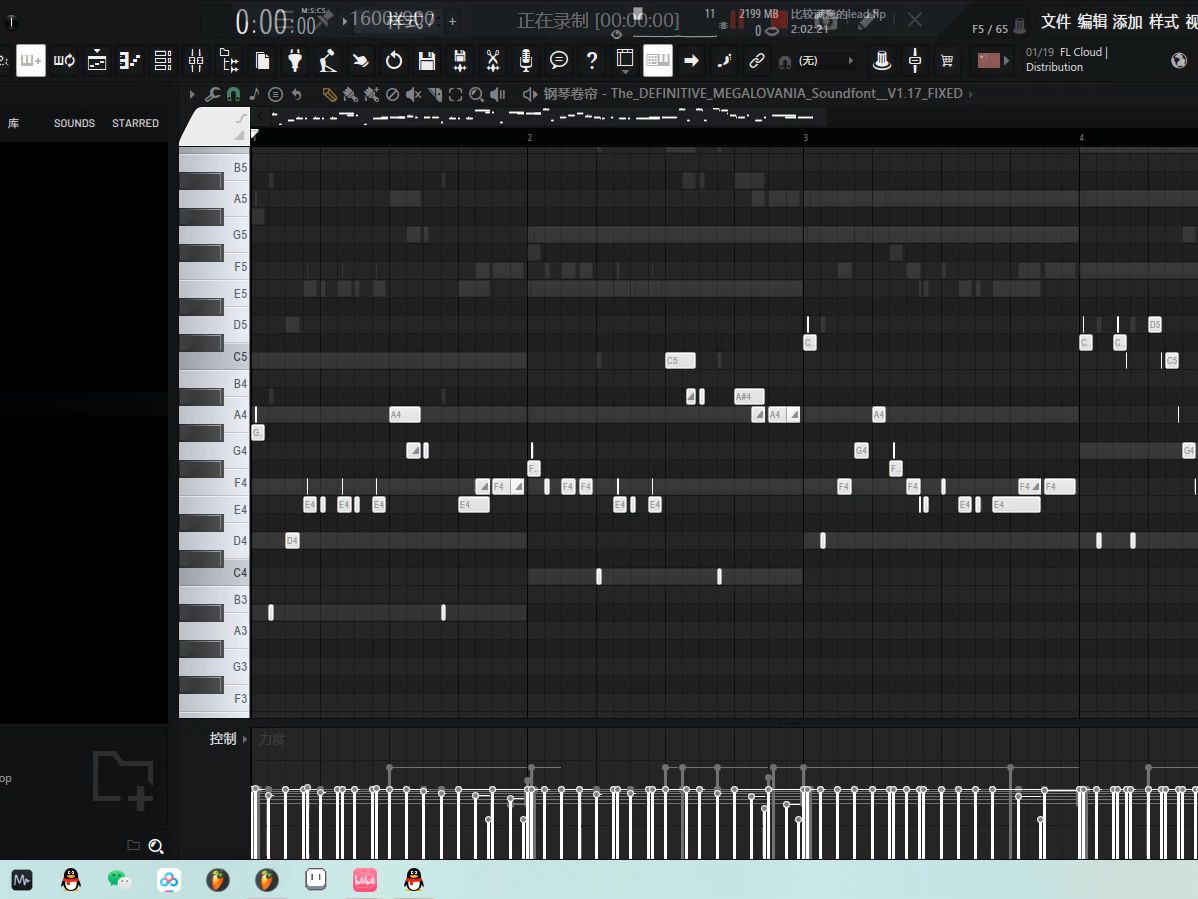Select the delete tool in piano roll
This screenshot has height=899, width=1198.
tap(392, 94)
